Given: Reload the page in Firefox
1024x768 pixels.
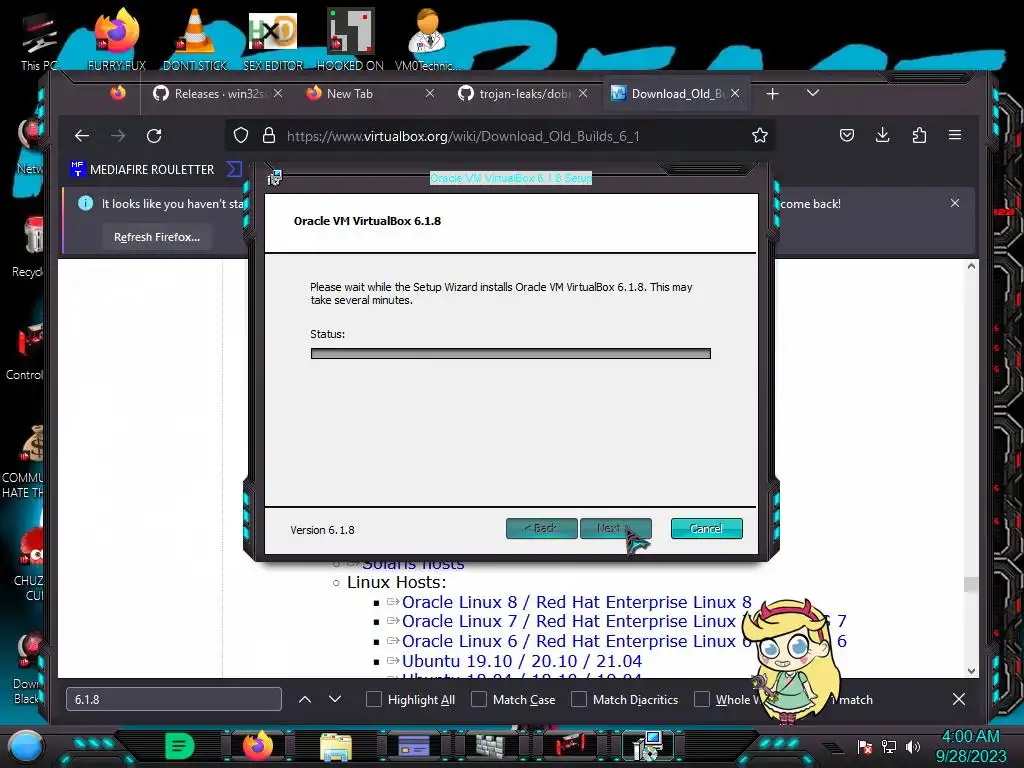Looking at the screenshot, I should (154, 136).
